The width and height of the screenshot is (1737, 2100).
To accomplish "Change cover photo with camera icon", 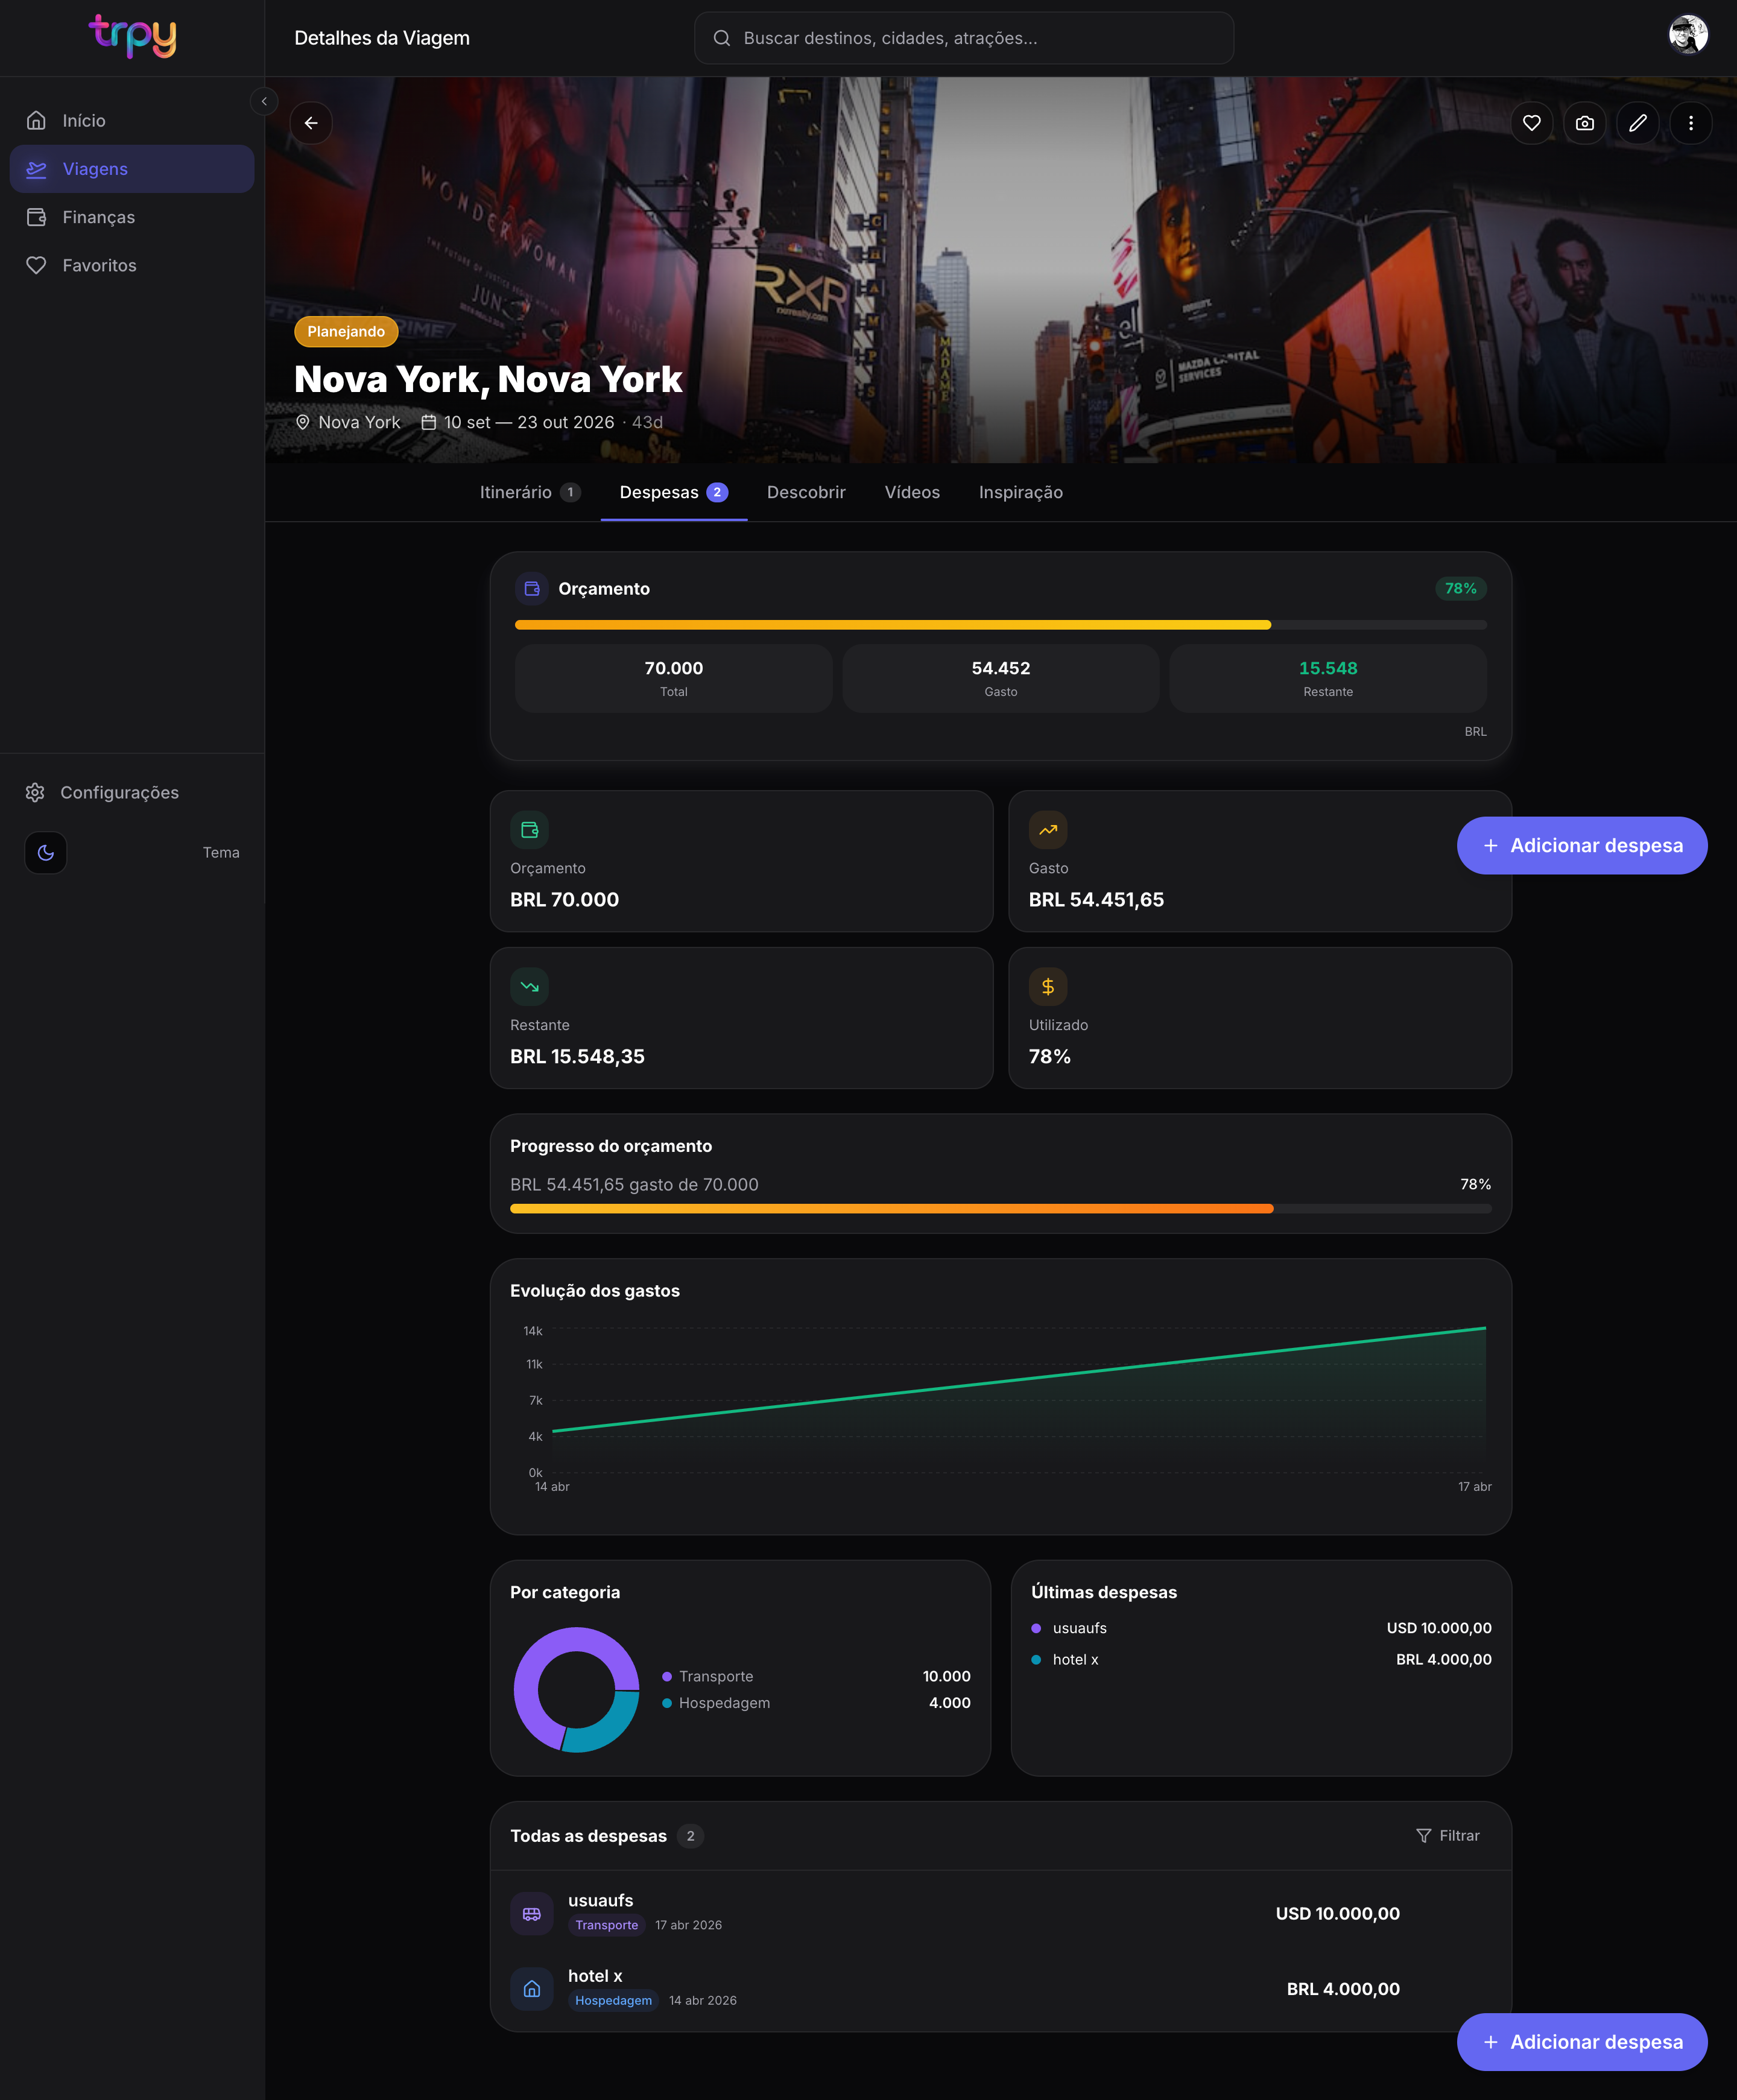I will (x=1585, y=123).
